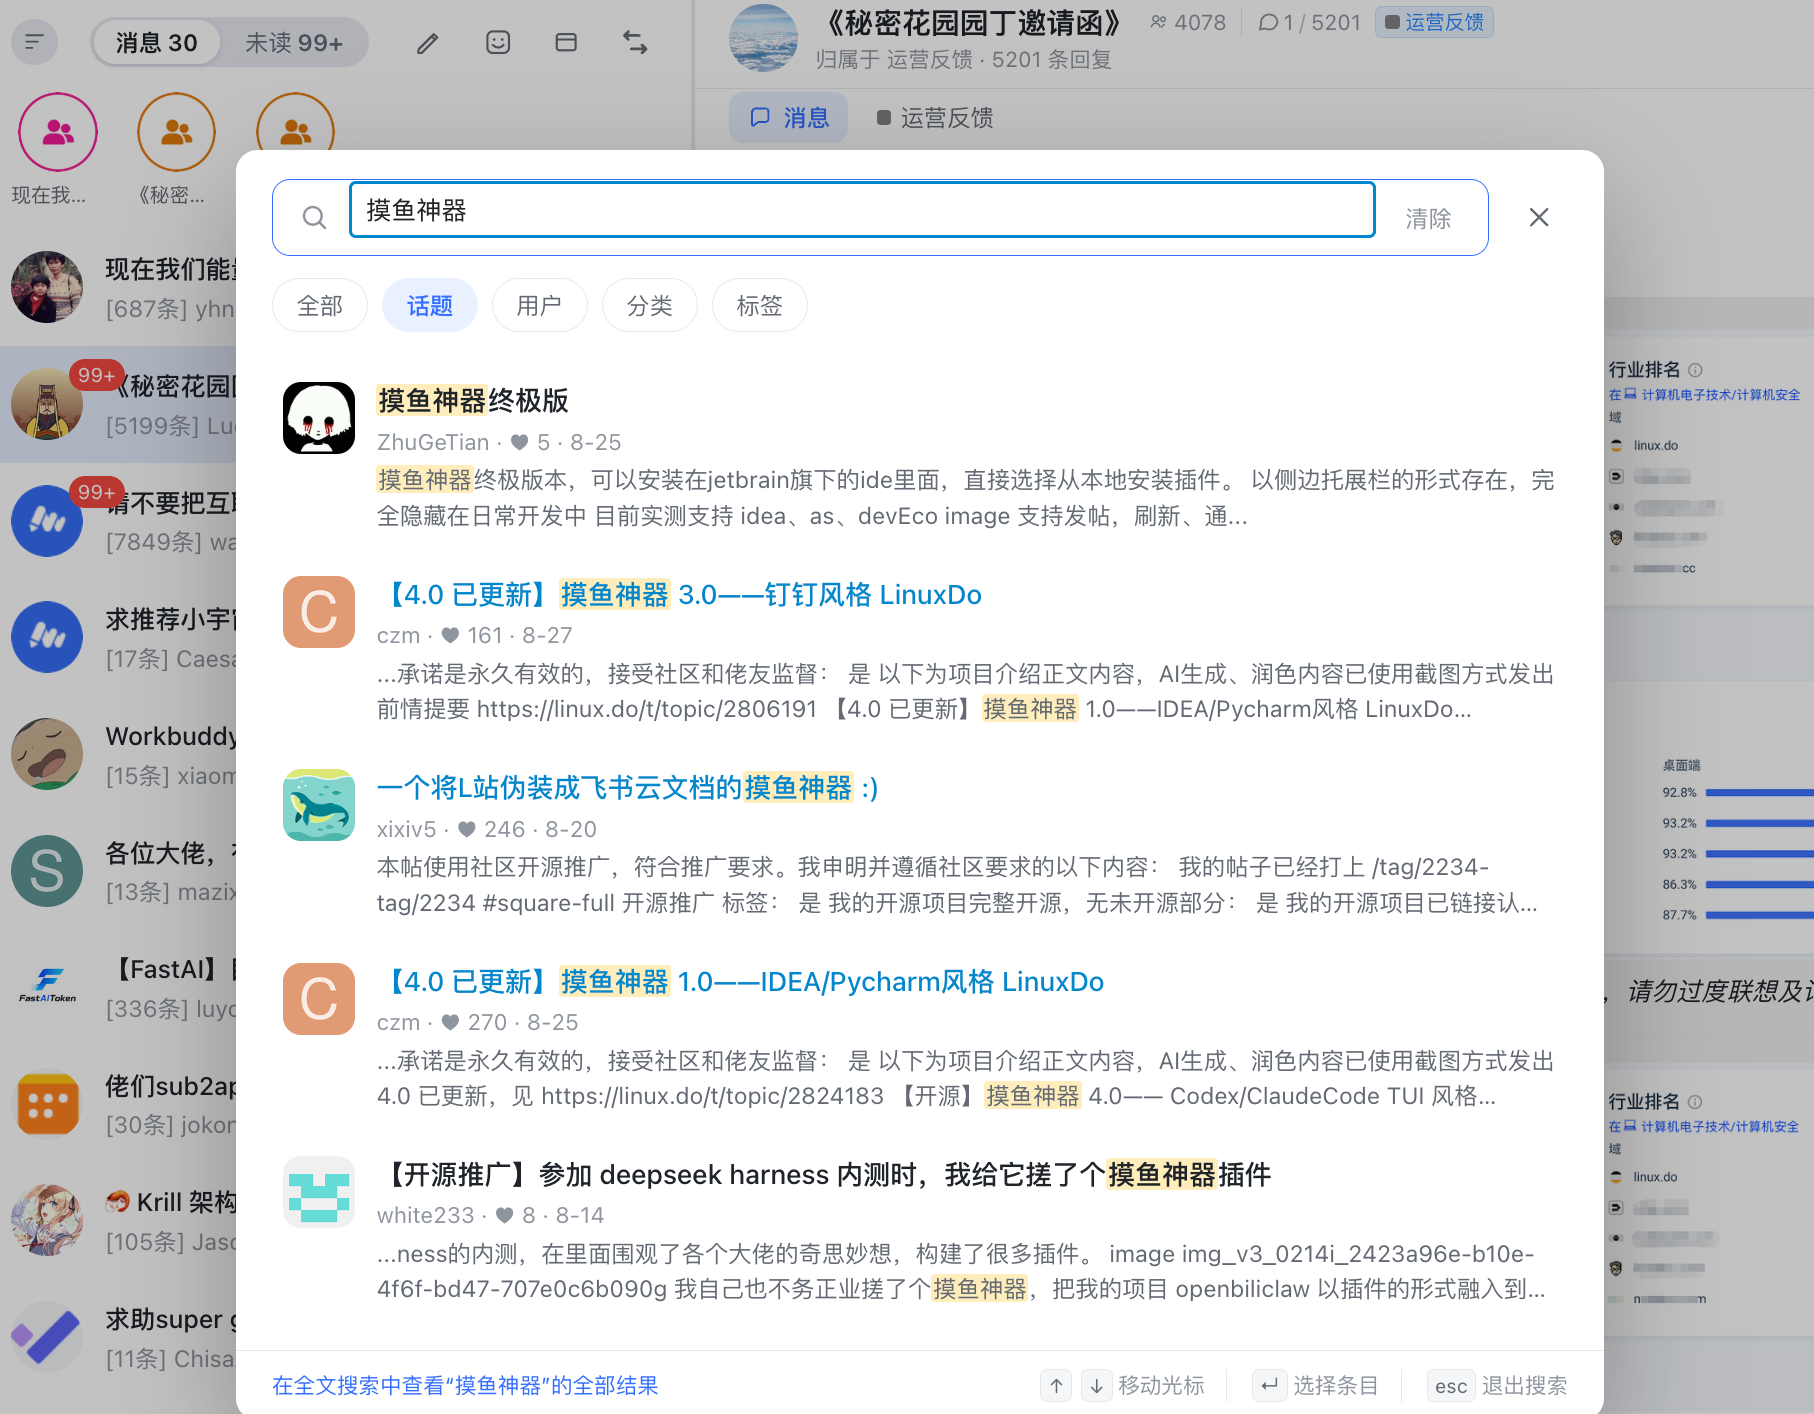The width and height of the screenshot is (1814, 1414).
Task: Click the esc key hint
Action: [x=1451, y=1385]
